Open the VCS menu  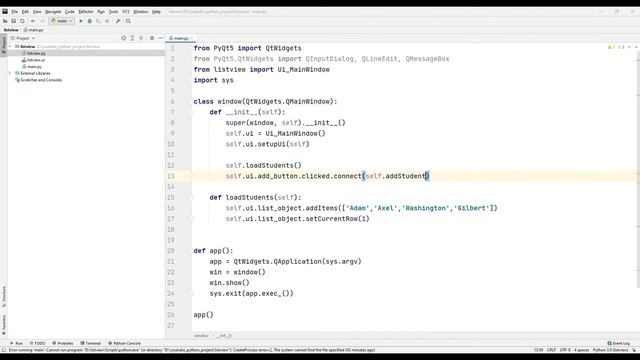pos(126,12)
